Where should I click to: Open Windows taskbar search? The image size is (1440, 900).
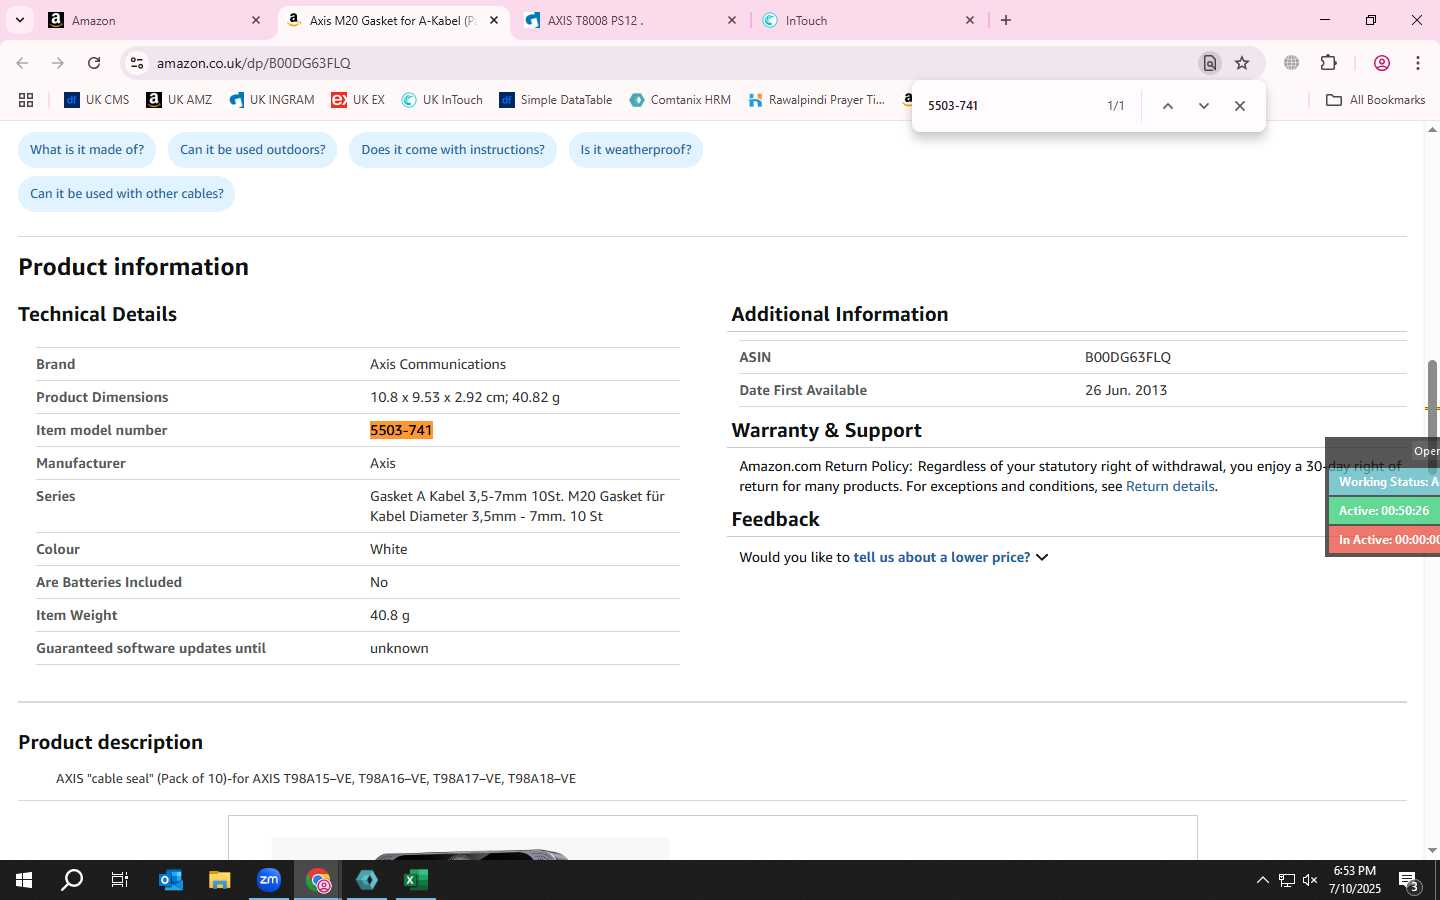click(x=72, y=880)
